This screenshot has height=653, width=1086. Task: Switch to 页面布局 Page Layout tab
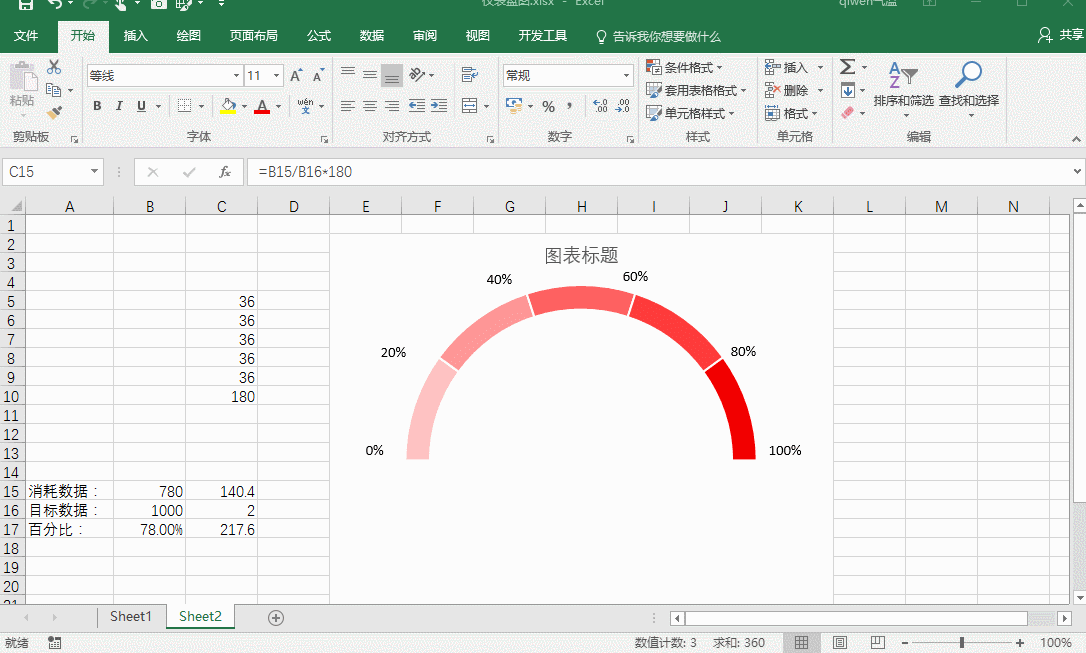253,35
